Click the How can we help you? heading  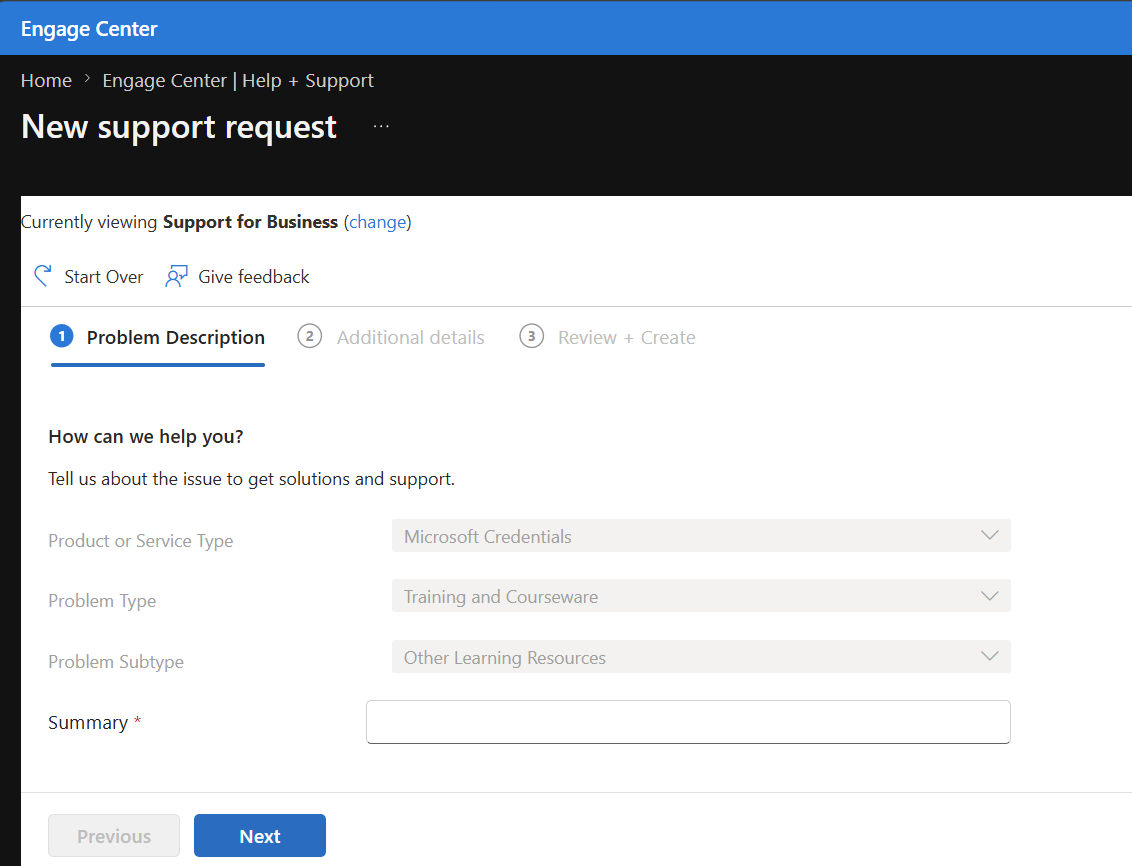(x=146, y=437)
